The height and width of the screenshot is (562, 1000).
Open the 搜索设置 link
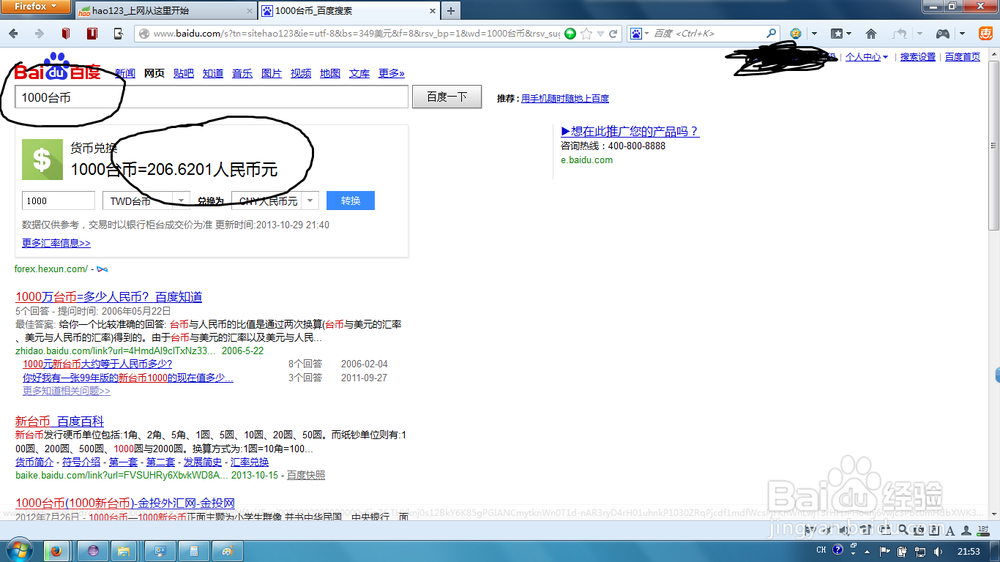point(918,57)
